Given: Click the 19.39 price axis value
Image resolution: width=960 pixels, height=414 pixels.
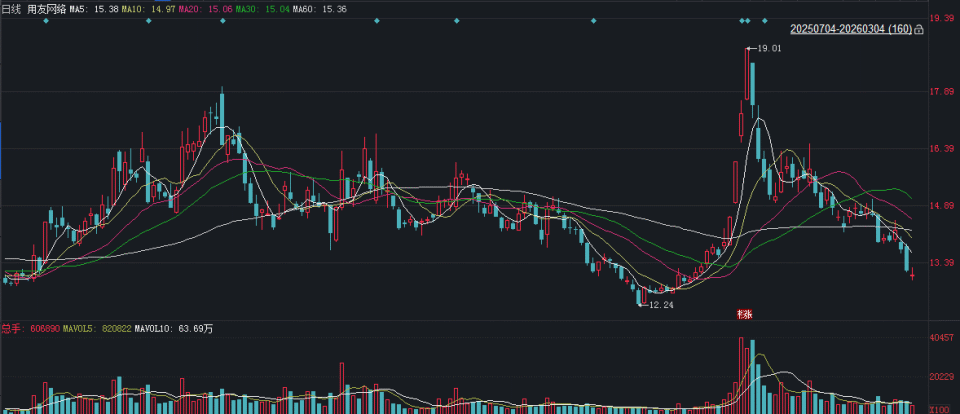Looking at the screenshot, I should point(942,19).
